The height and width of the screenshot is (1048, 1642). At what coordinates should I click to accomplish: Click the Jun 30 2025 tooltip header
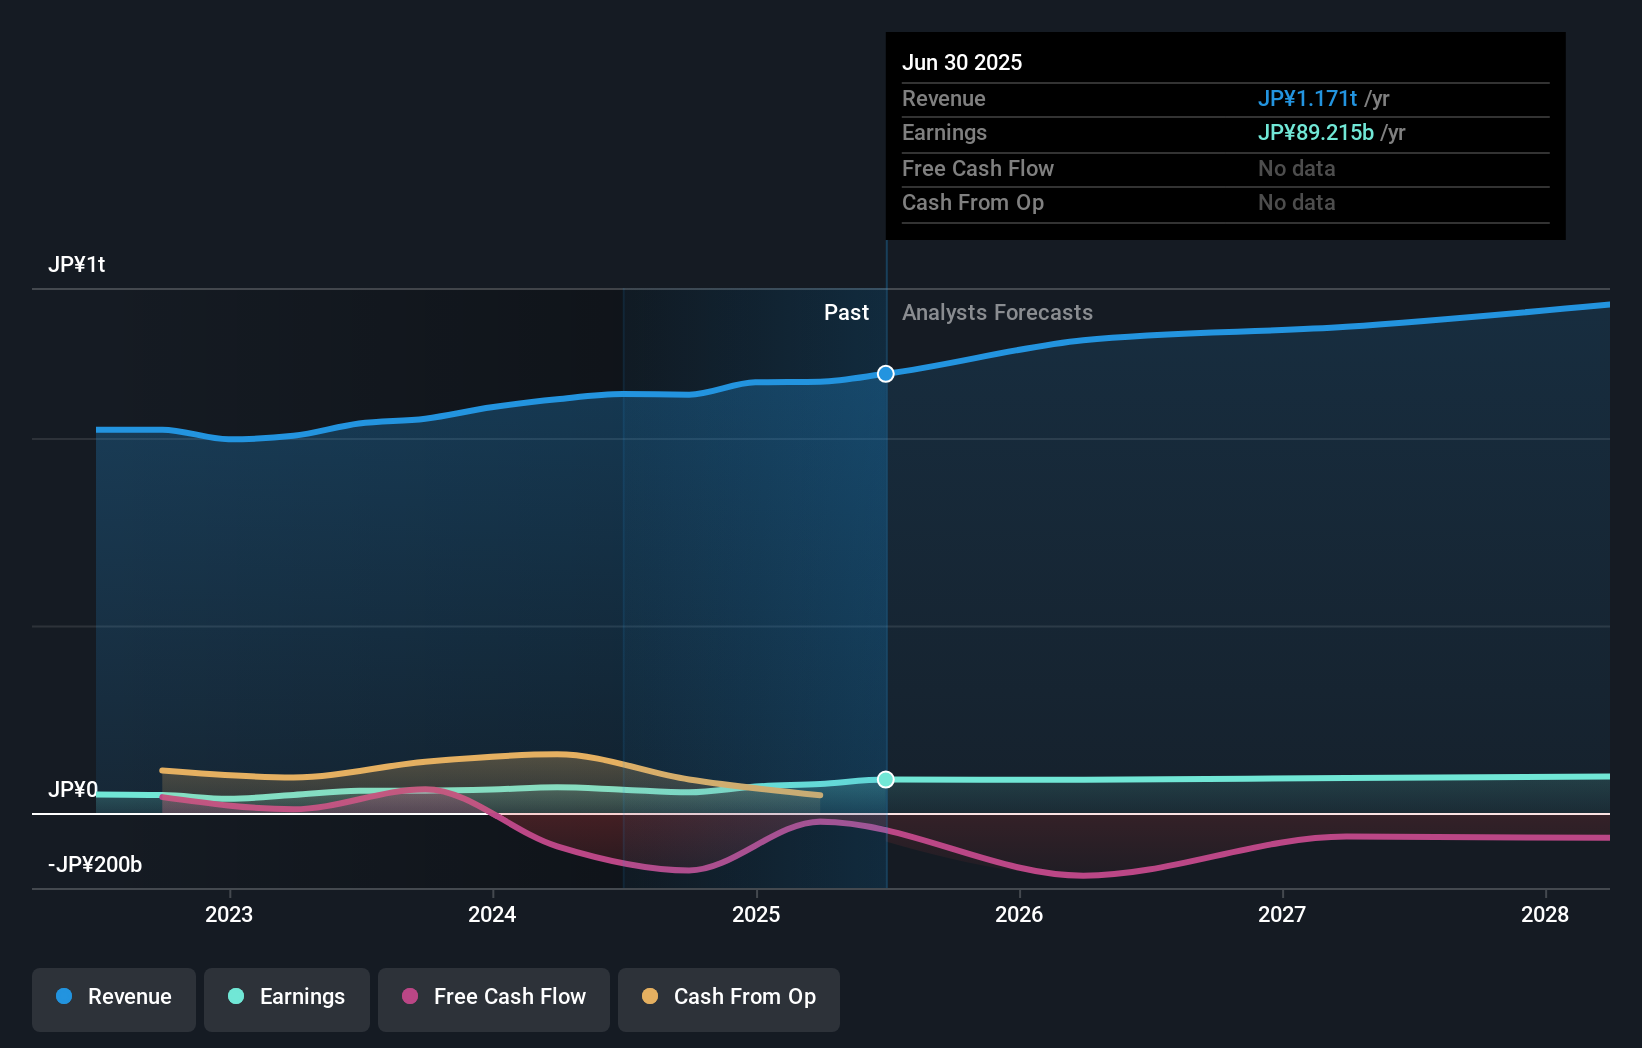tap(962, 62)
